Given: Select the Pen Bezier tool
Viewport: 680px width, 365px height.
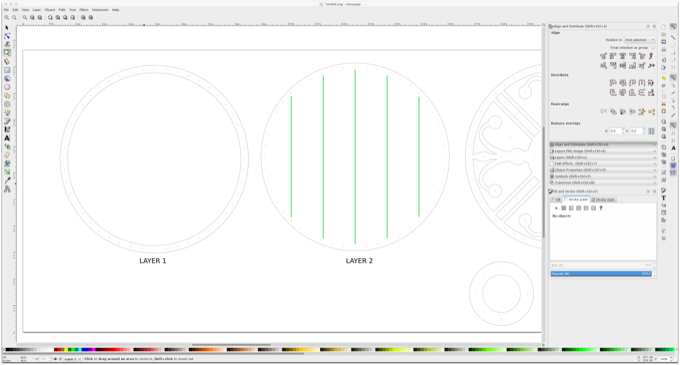Looking at the screenshot, I should pyautogui.click(x=7, y=121).
